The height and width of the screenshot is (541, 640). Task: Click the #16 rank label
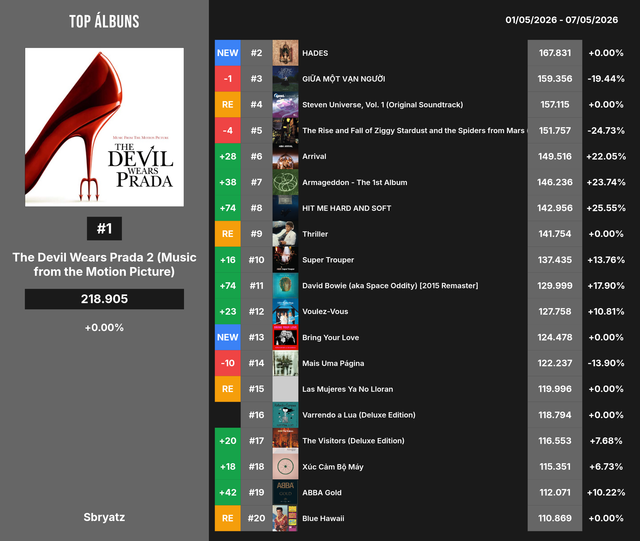[257, 415]
